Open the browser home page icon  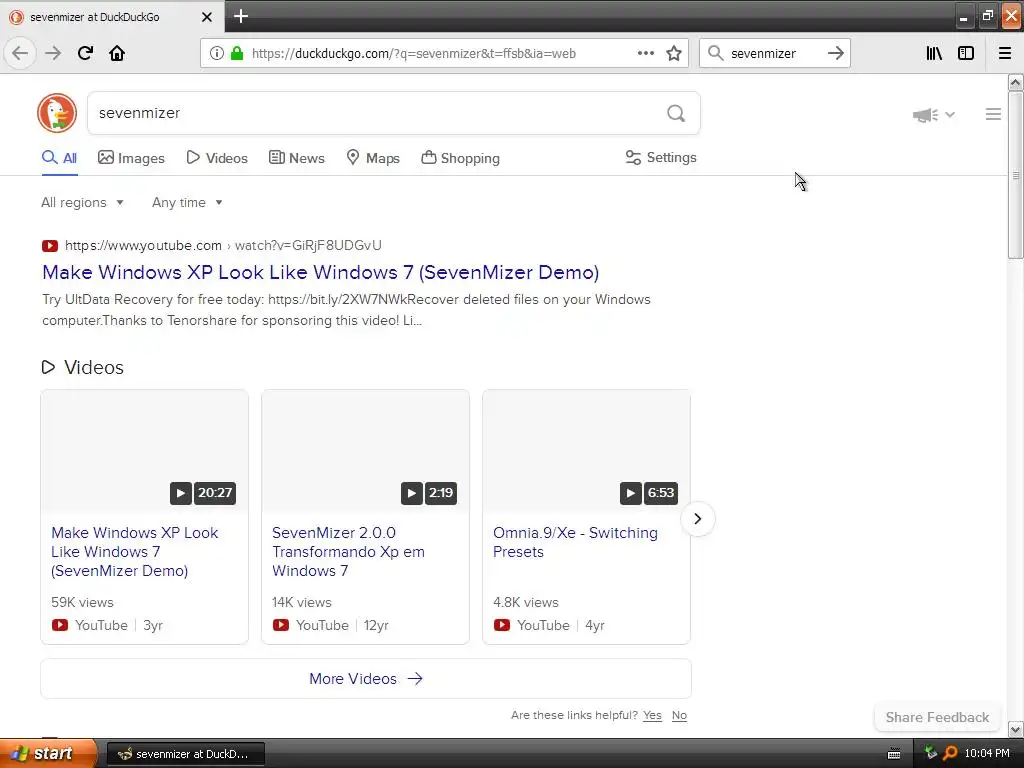click(x=117, y=53)
